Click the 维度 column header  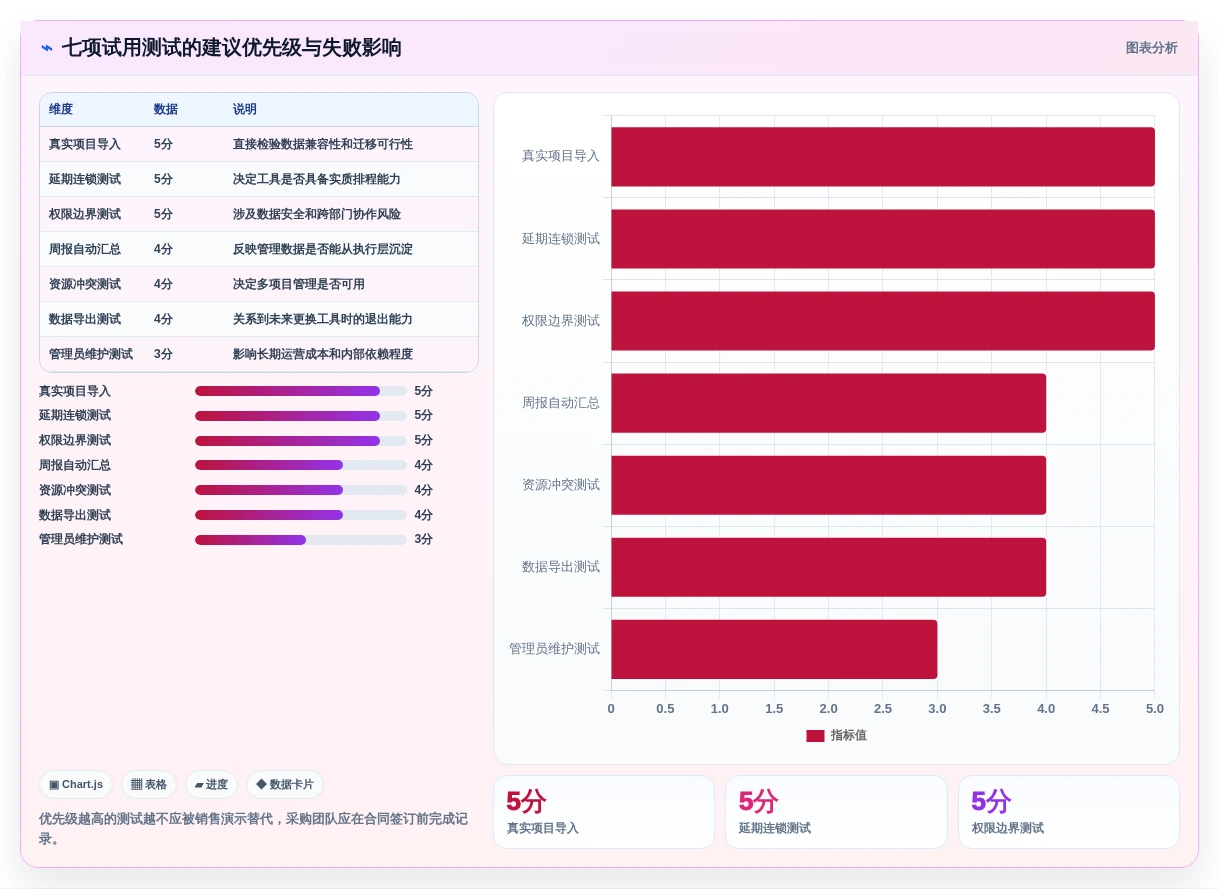(x=61, y=109)
